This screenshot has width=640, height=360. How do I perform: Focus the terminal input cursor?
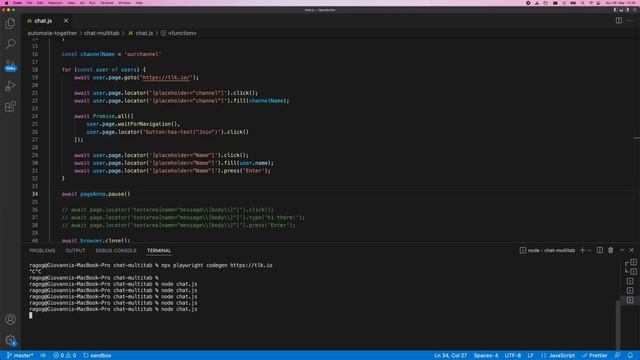click(31, 315)
